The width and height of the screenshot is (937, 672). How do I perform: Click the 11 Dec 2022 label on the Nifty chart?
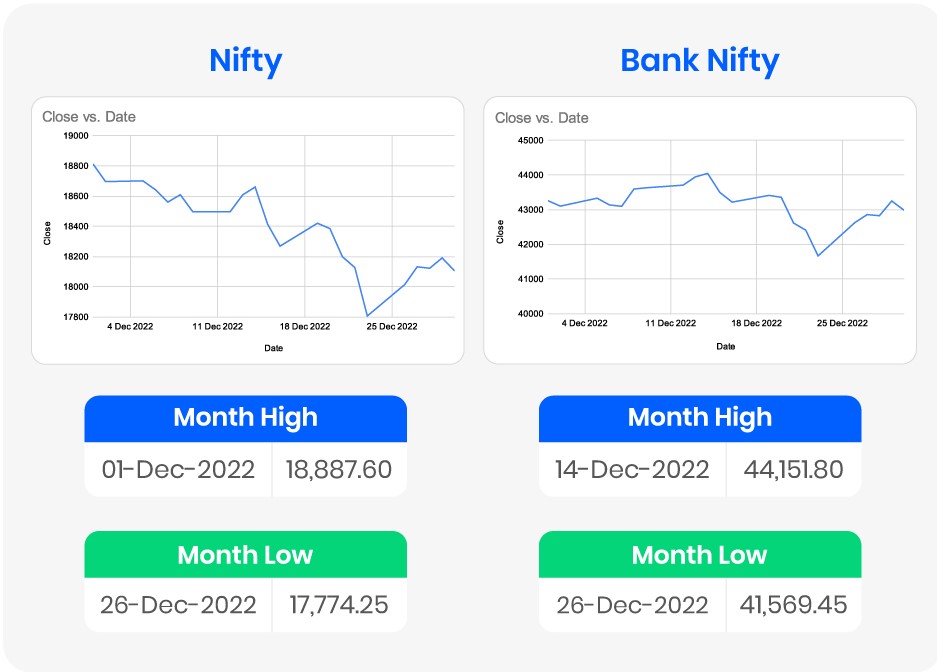coord(217,326)
